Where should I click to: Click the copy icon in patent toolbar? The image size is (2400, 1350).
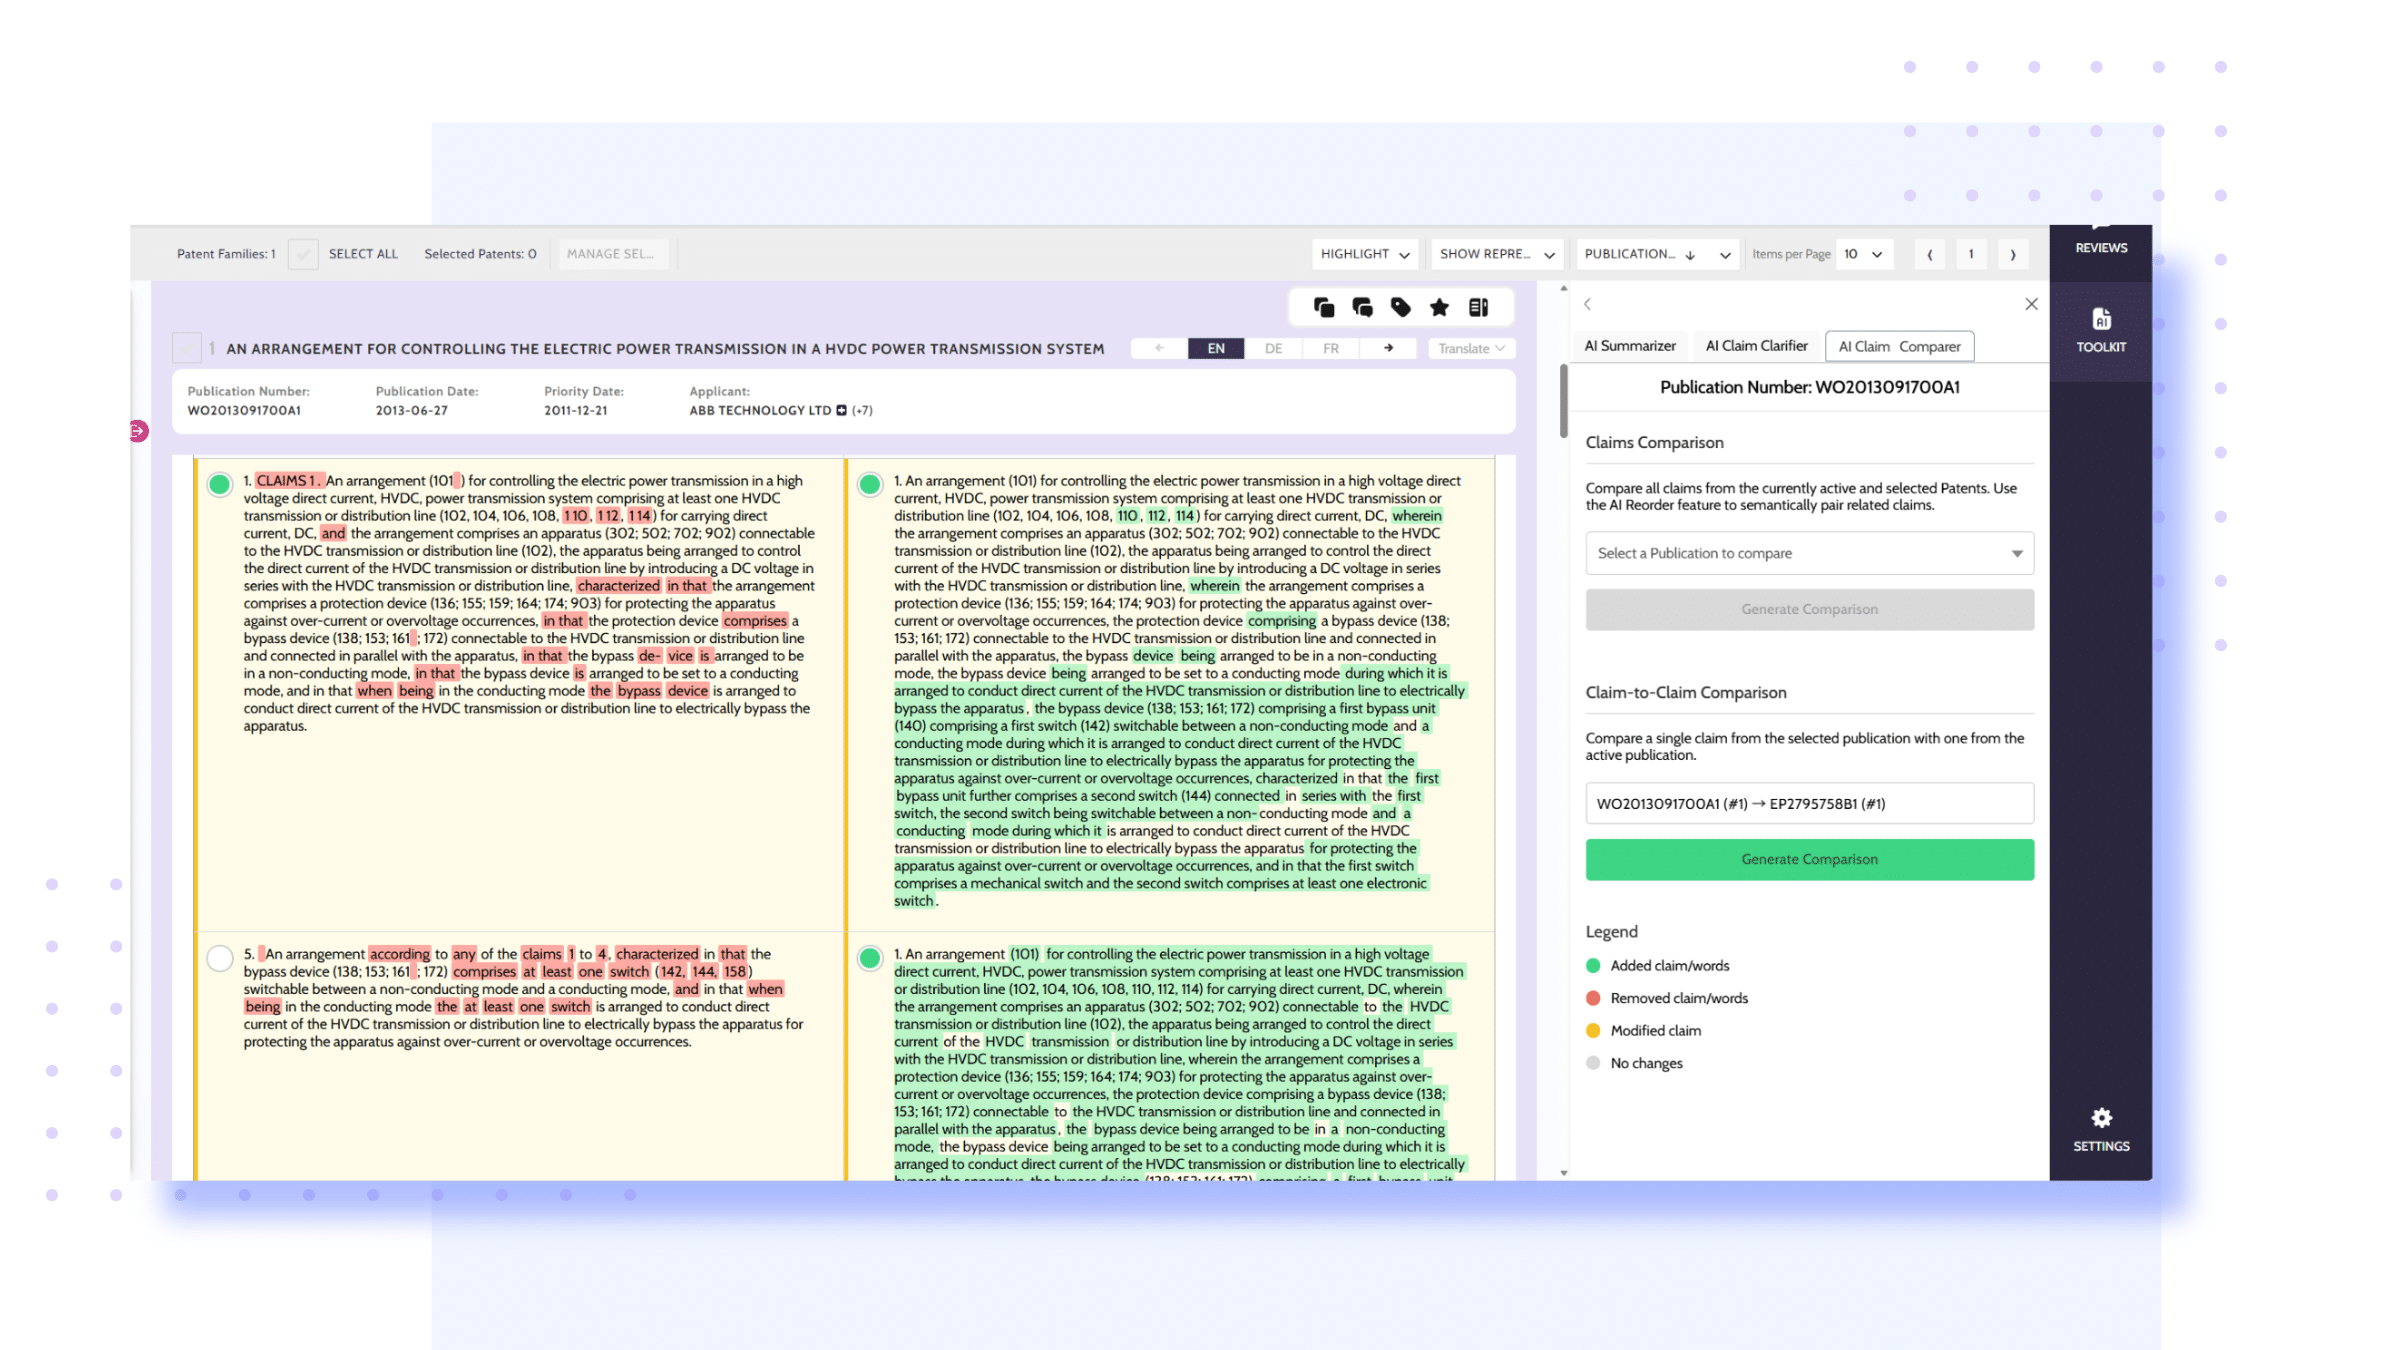pyautogui.click(x=1323, y=308)
